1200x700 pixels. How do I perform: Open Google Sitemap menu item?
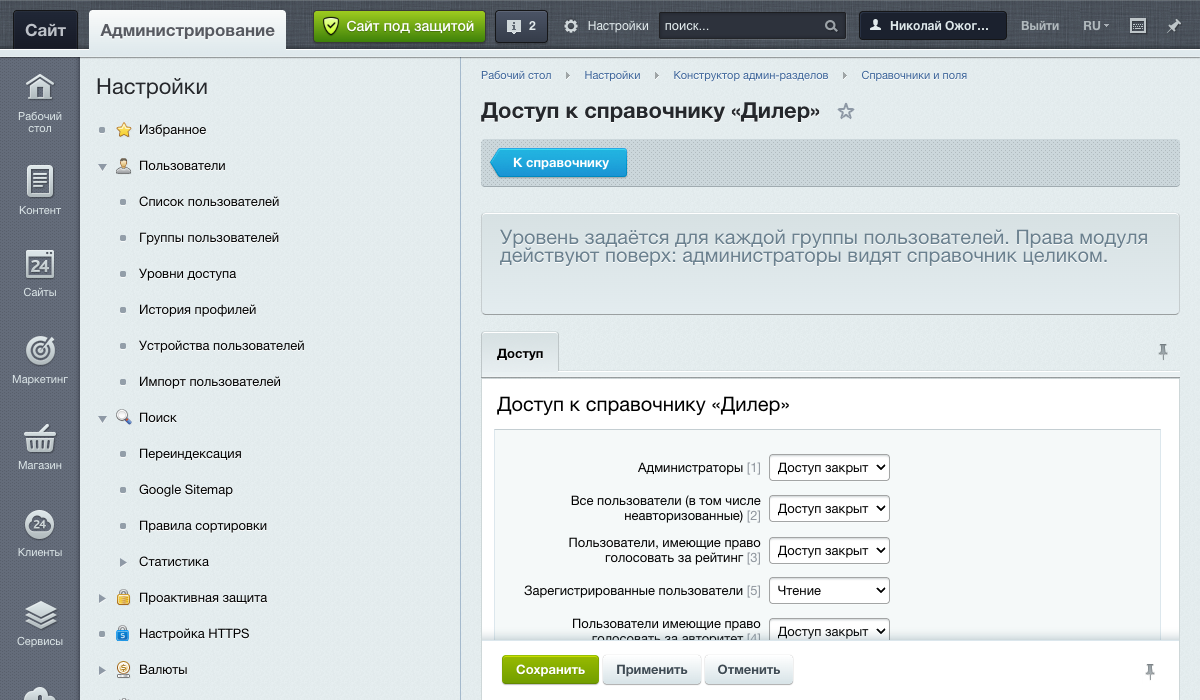click(186, 490)
